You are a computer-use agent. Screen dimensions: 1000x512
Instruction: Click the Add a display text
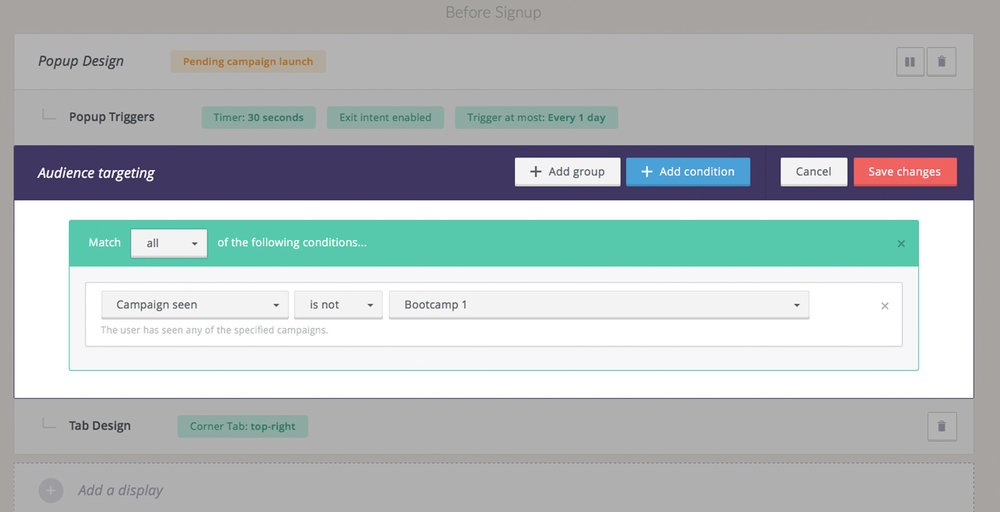pyautogui.click(x=121, y=490)
